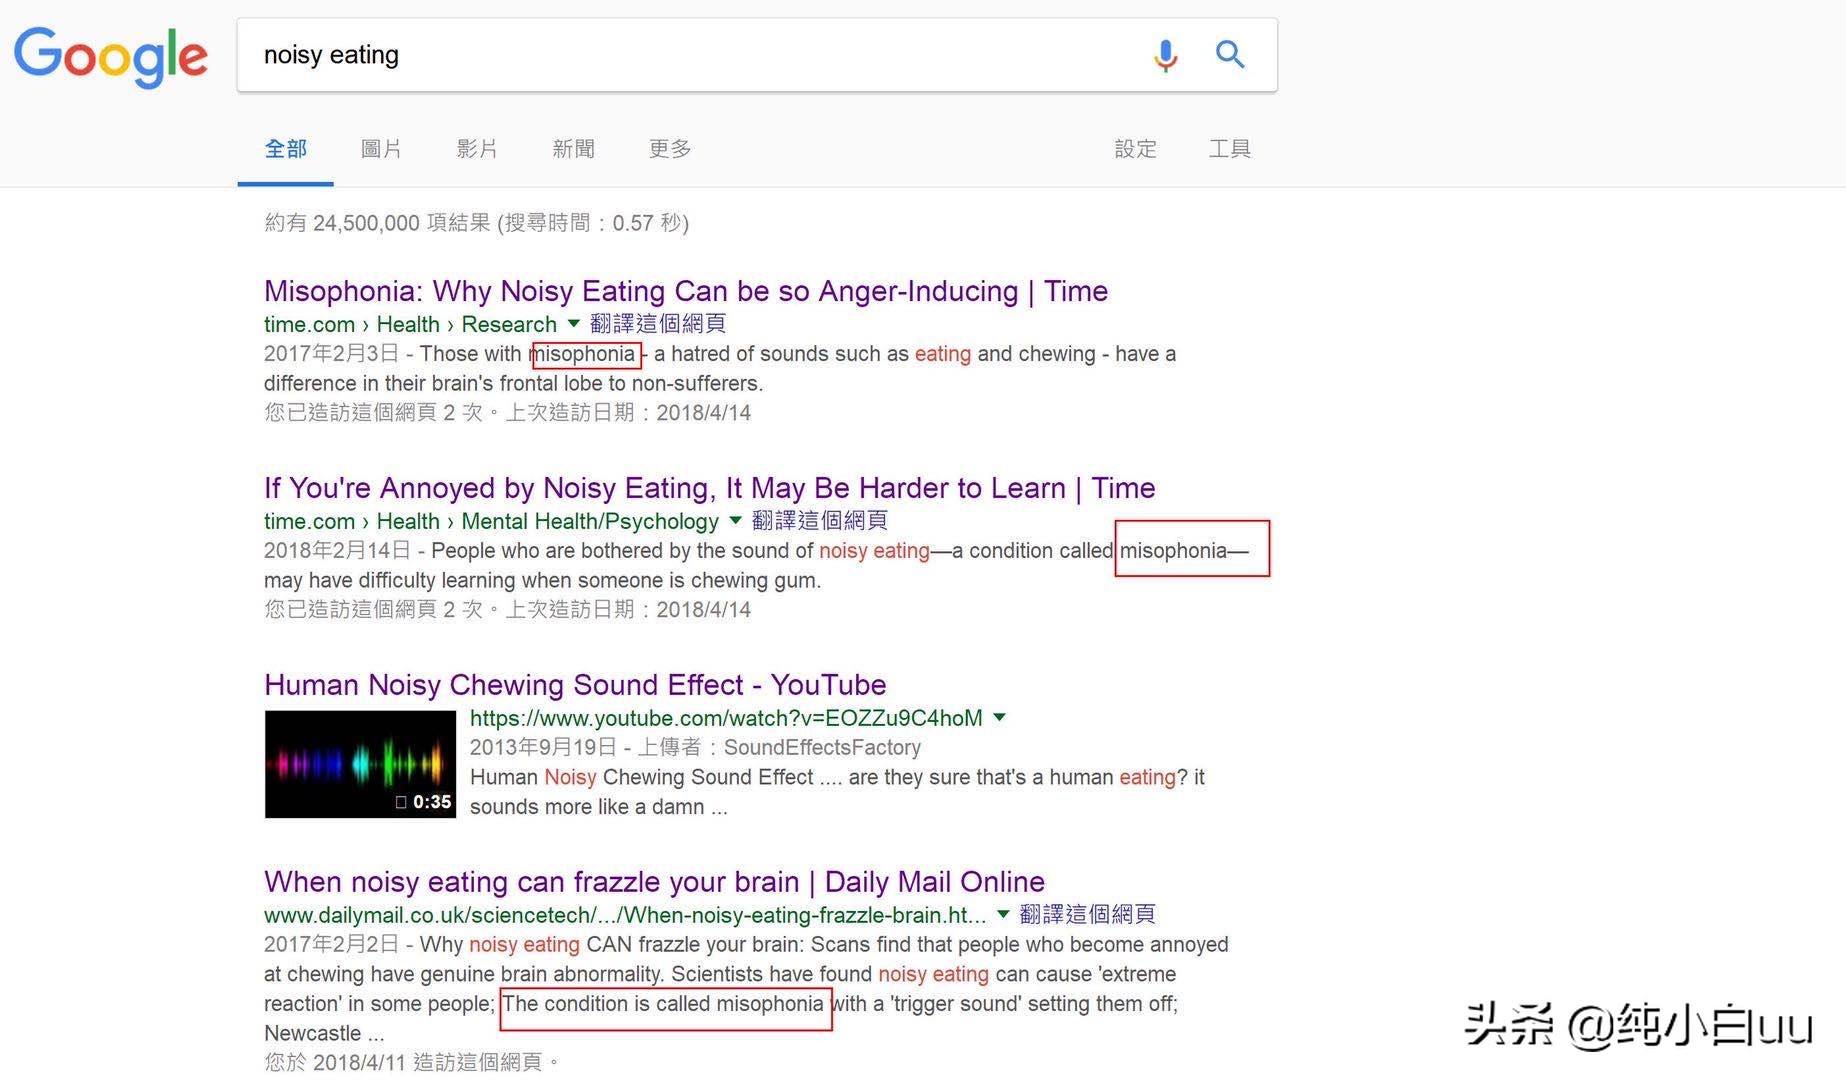Translate the Daily Mail result page
The width and height of the screenshot is (1846, 1080).
(1088, 915)
